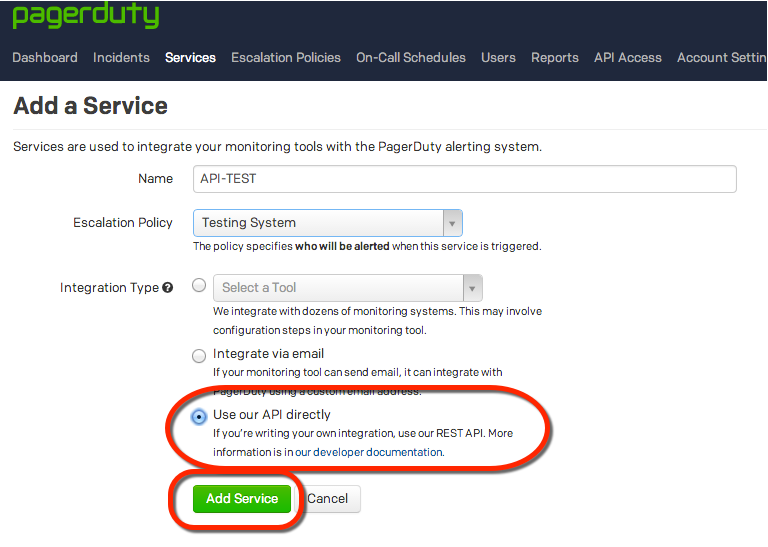Open Account Settings in the nav bar
This screenshot has width=768, height=547.
tap(721, 58)
